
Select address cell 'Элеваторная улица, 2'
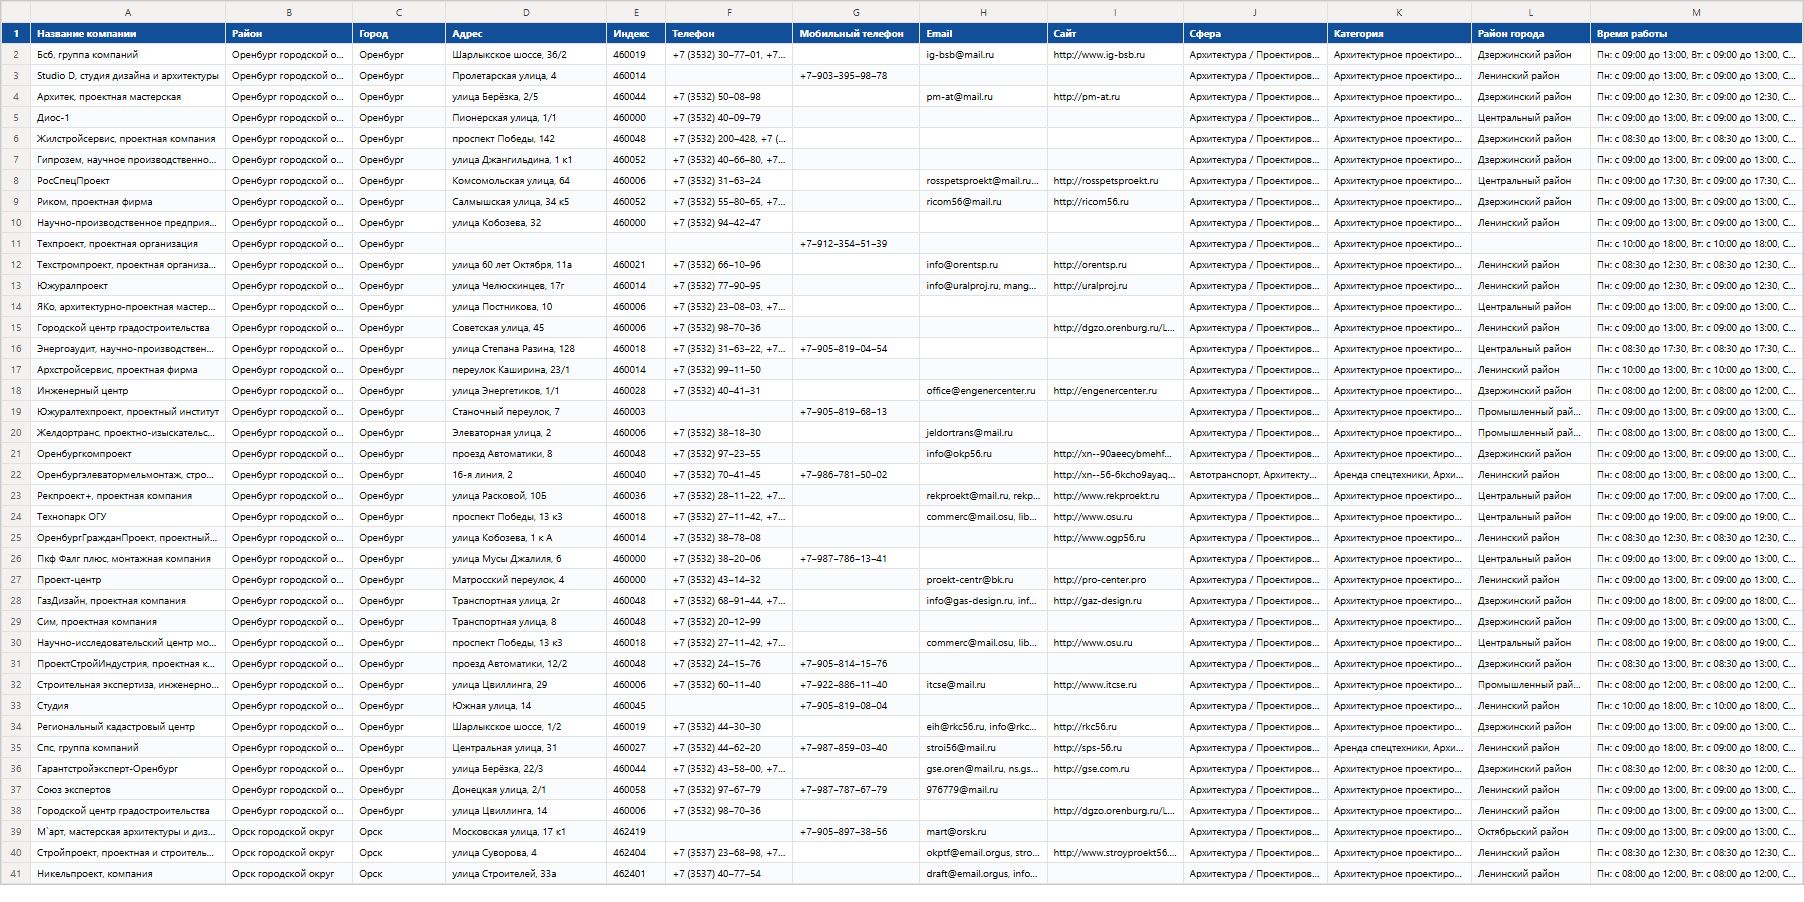pyautogui.click(x=526, y=433)
